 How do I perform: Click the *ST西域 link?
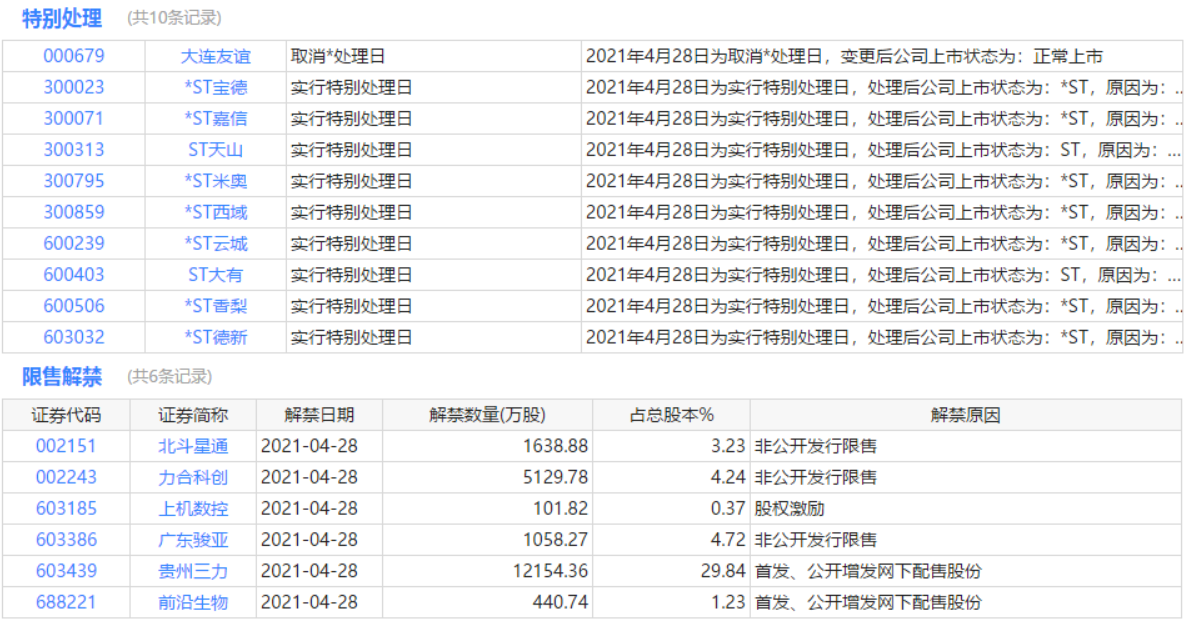pyautogui.click(x=216, y=212)
